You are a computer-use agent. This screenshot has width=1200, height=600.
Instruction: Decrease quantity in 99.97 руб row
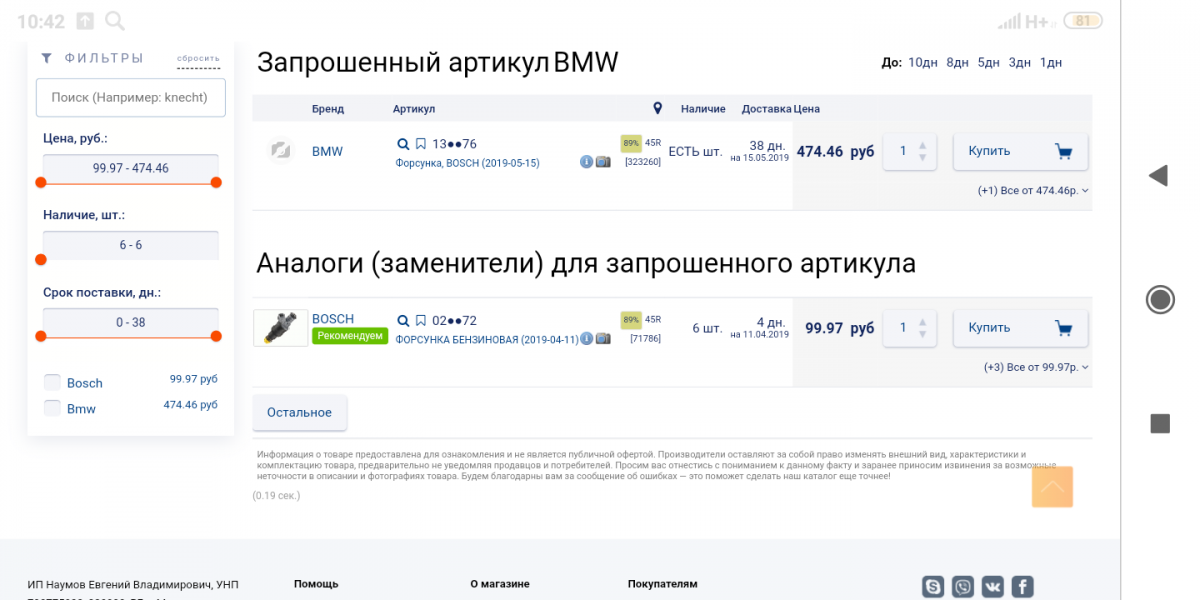click(x=922, y=335)
